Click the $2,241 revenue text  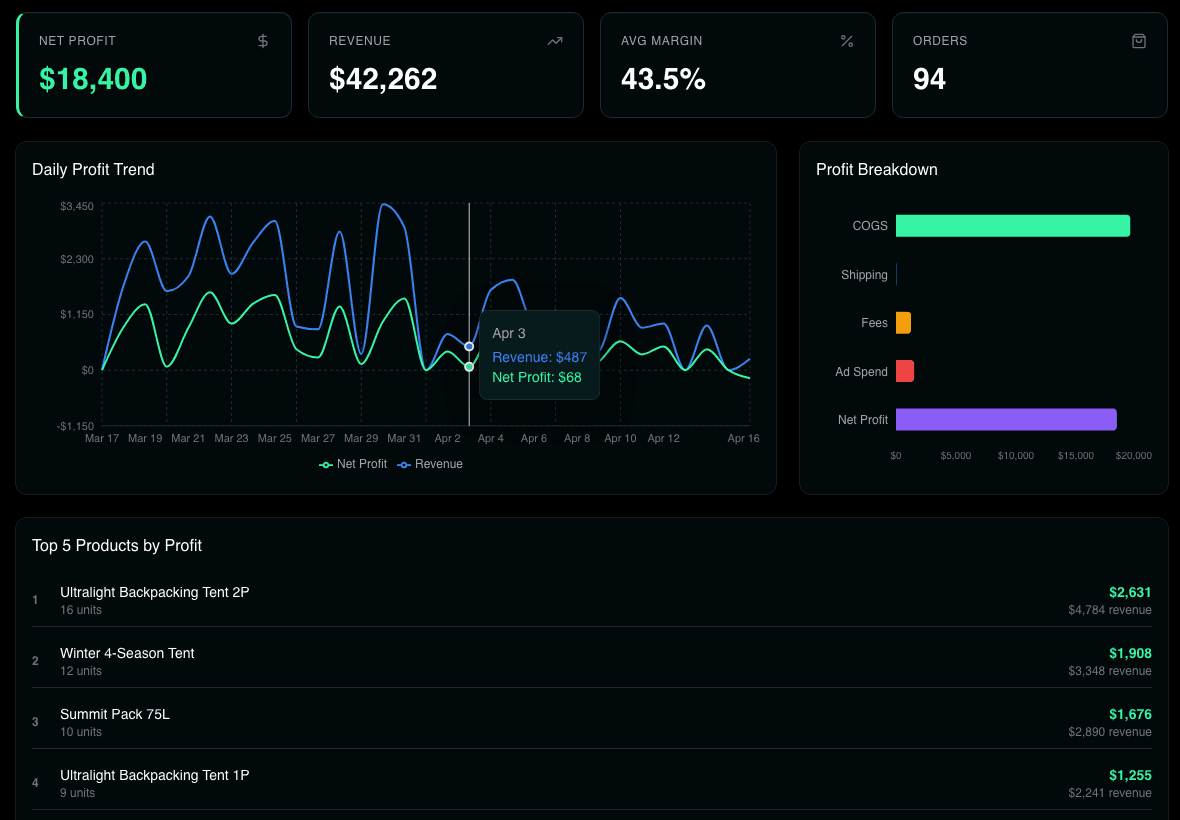pos(1110,793)
